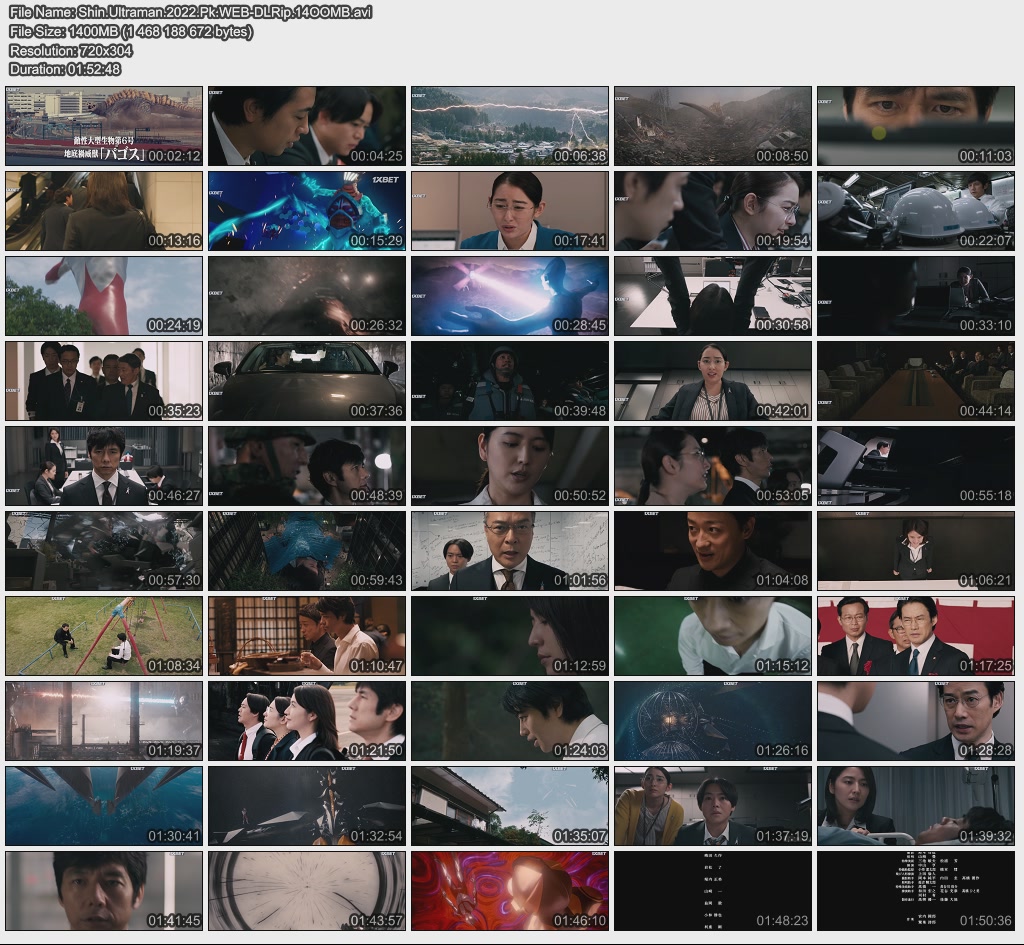Viewport: 1024px width, 945px height.
Task: Click the File Name text line
Action: [x=205, y=12]
